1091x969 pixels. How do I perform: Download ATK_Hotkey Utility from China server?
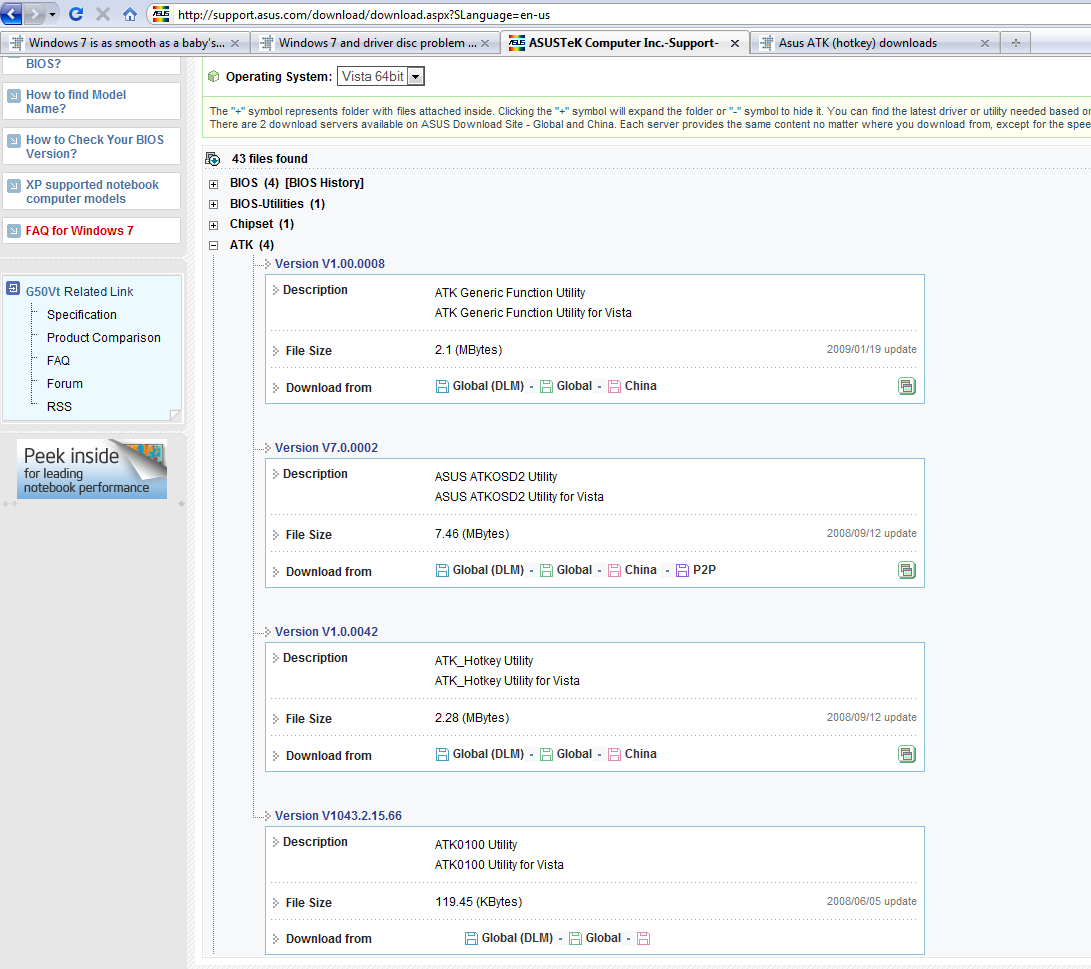pos(632,754)
